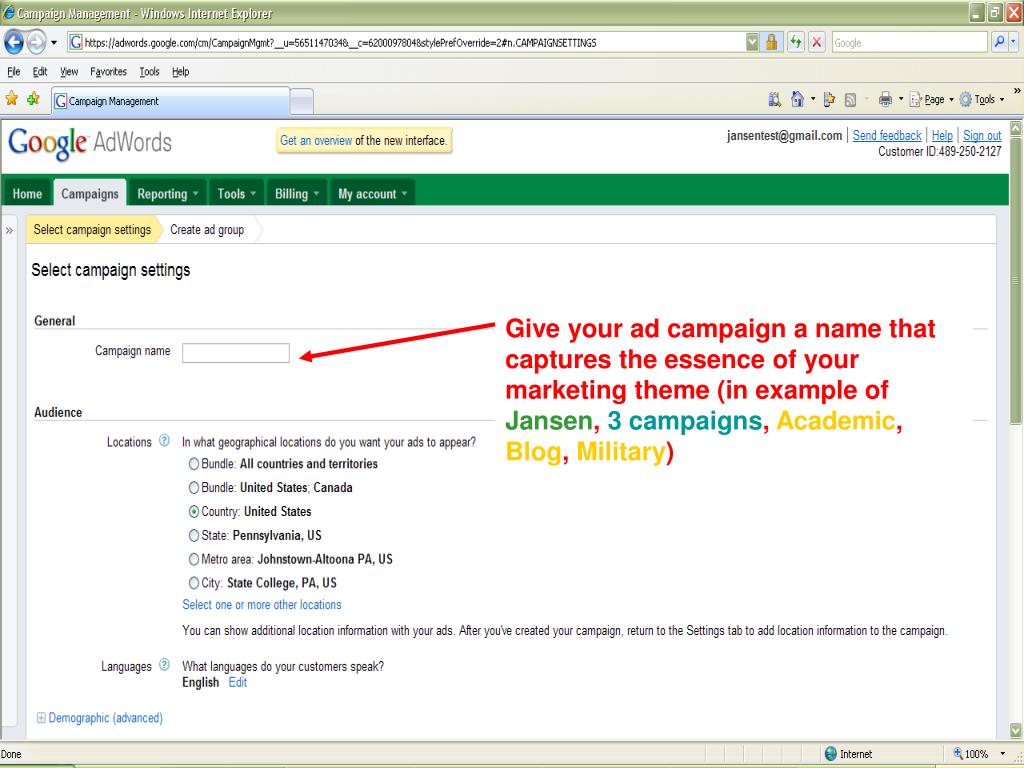
Task: Click the Sign out link
Action: pos(982,135)
